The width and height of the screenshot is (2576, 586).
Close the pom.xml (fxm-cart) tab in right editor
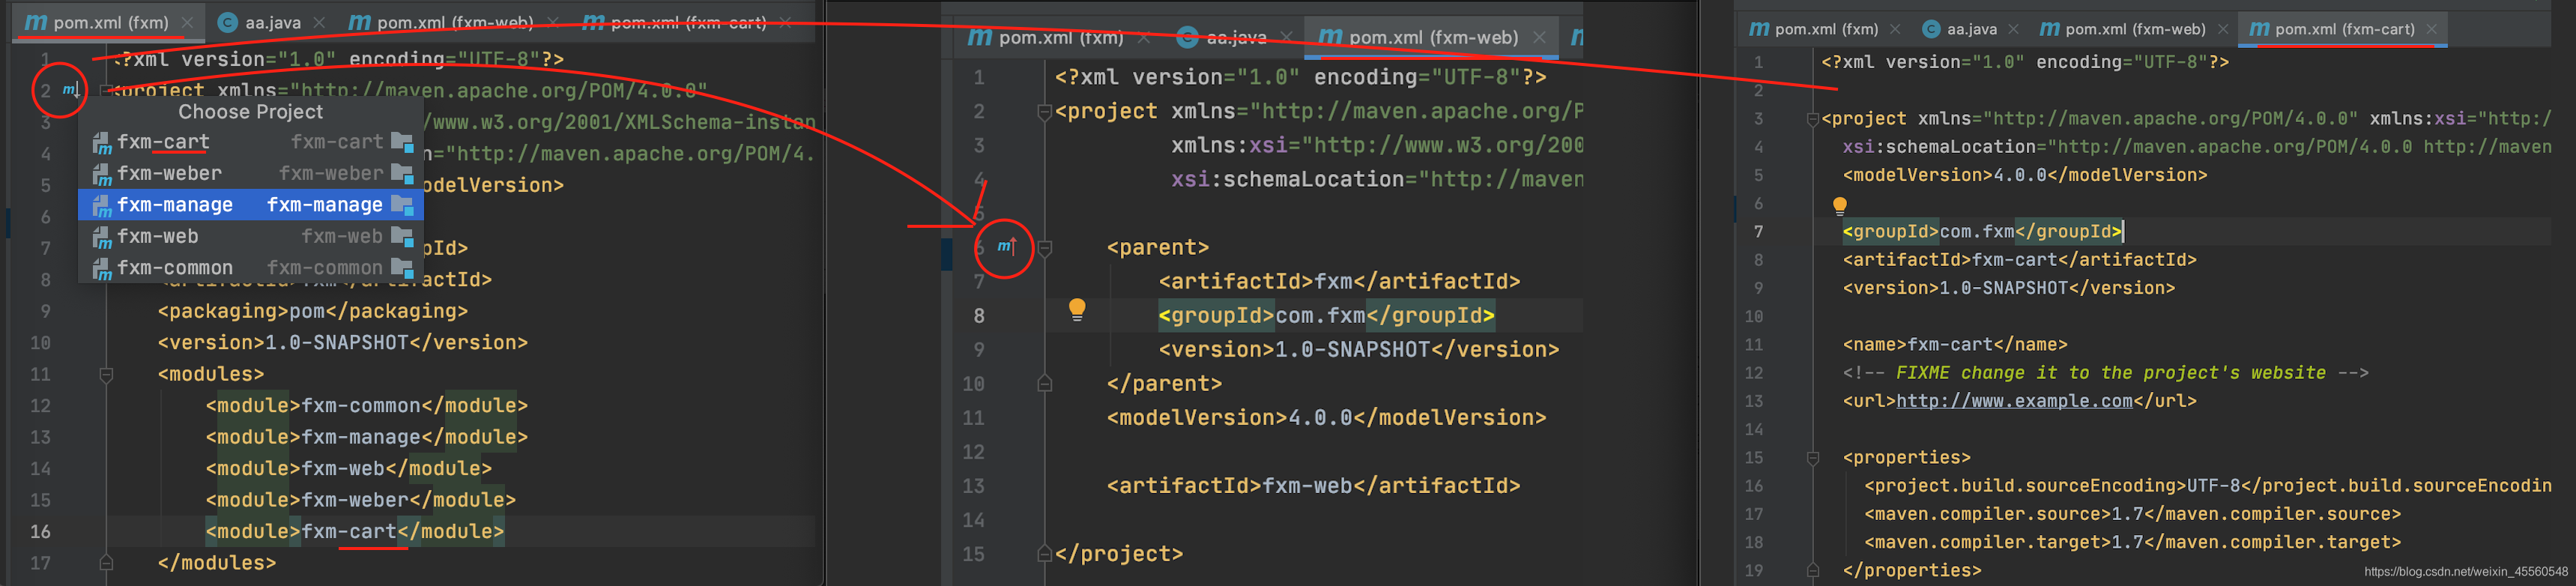tap(2431, 29)
